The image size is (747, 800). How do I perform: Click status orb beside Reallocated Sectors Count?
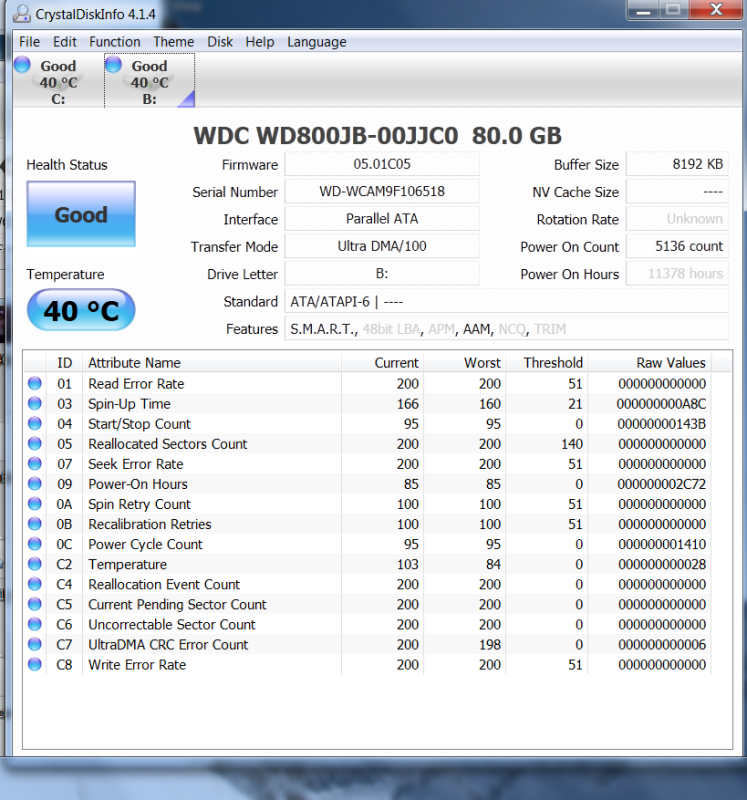[x=35, y=444]
